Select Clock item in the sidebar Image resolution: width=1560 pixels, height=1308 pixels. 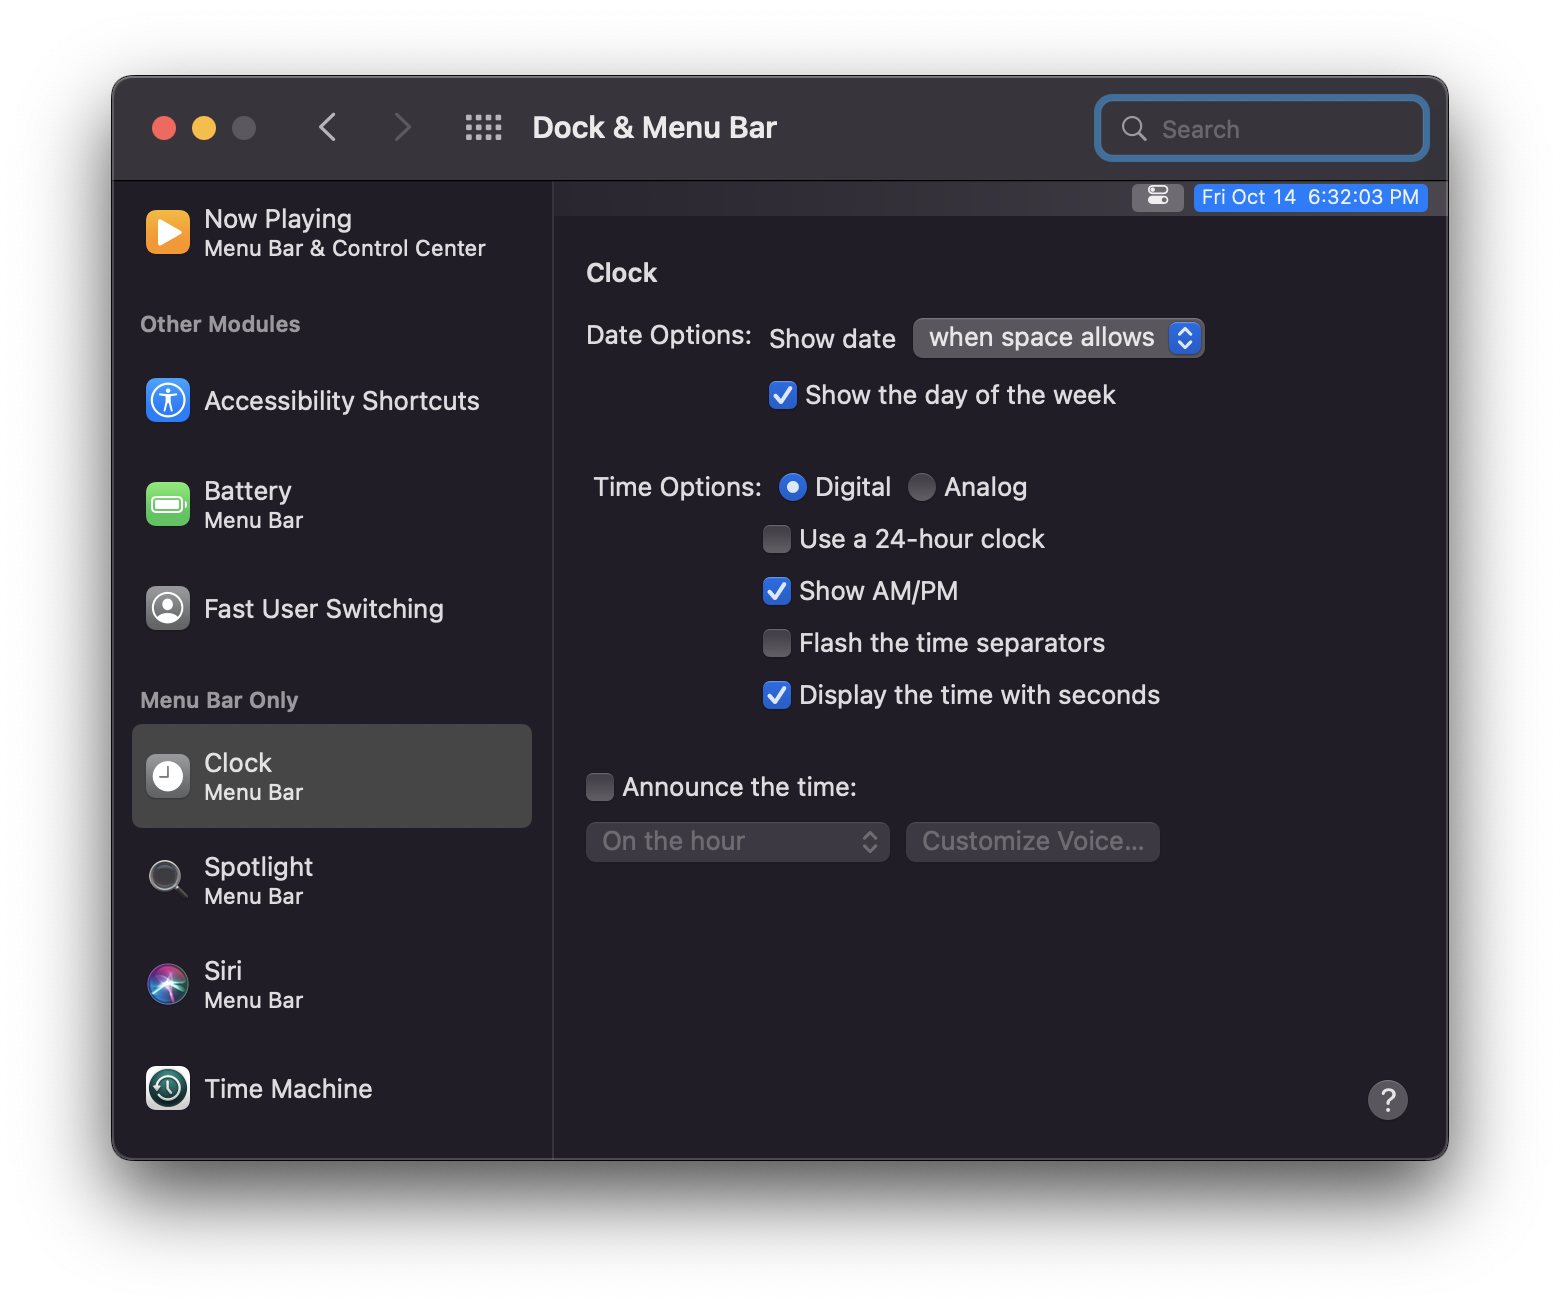331,776
